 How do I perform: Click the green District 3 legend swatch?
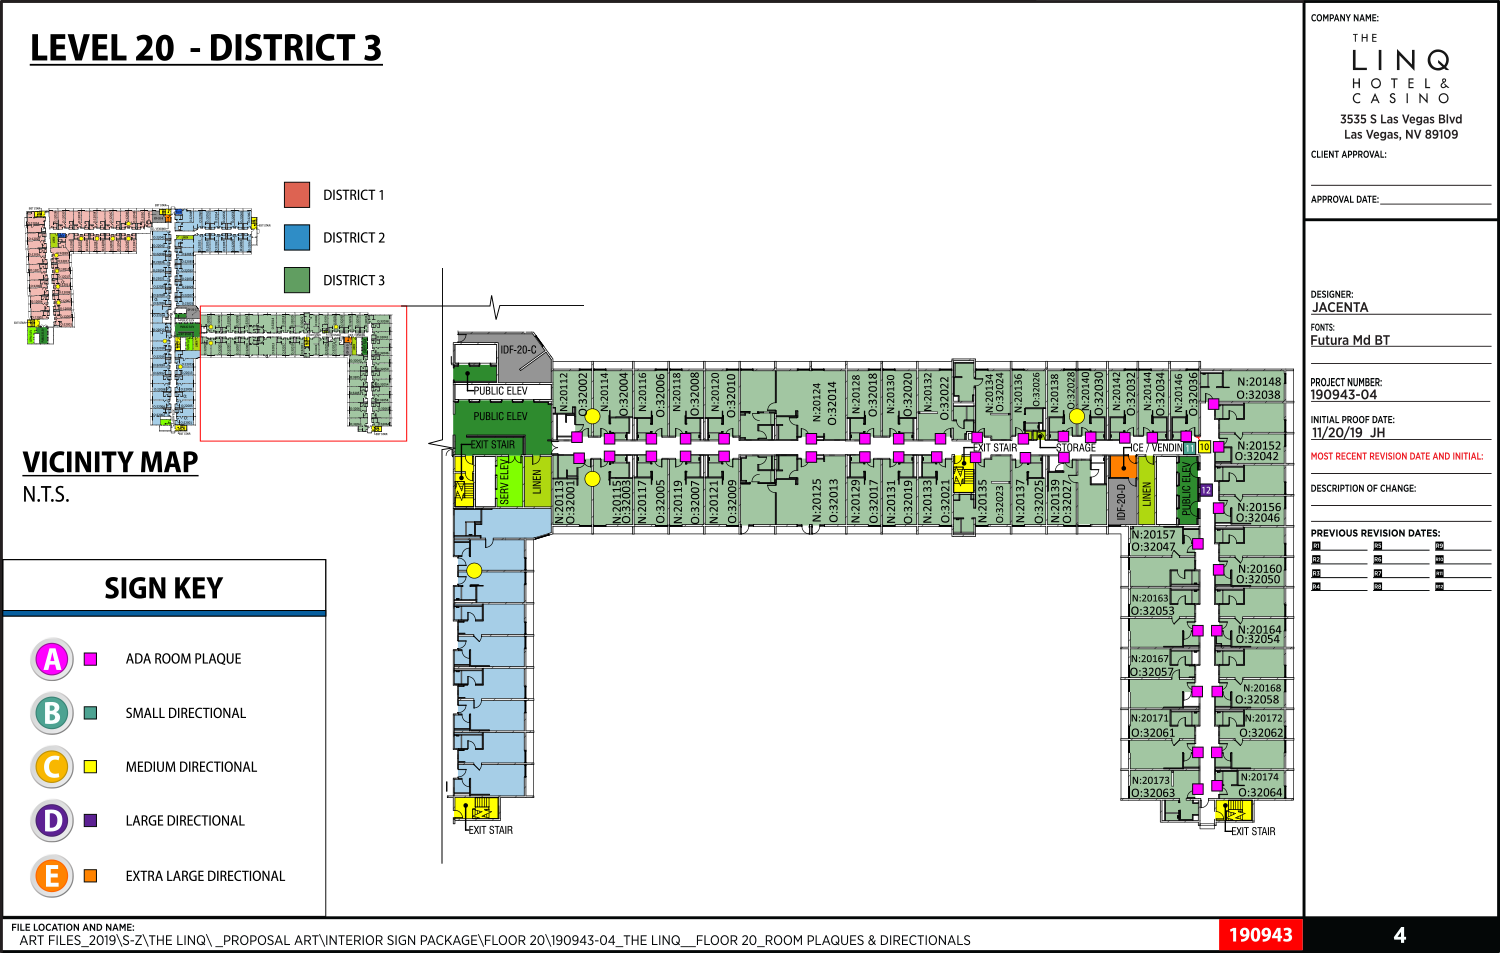297,280
